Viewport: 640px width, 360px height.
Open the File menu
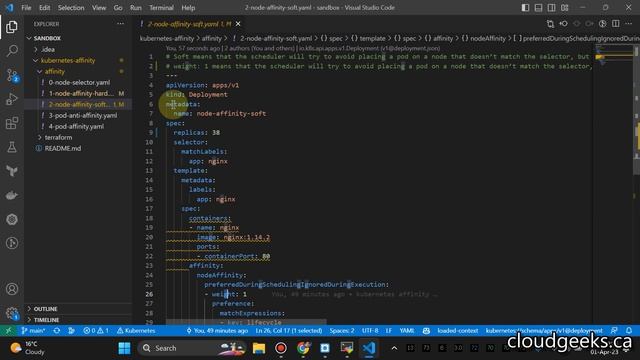(26, 8)
